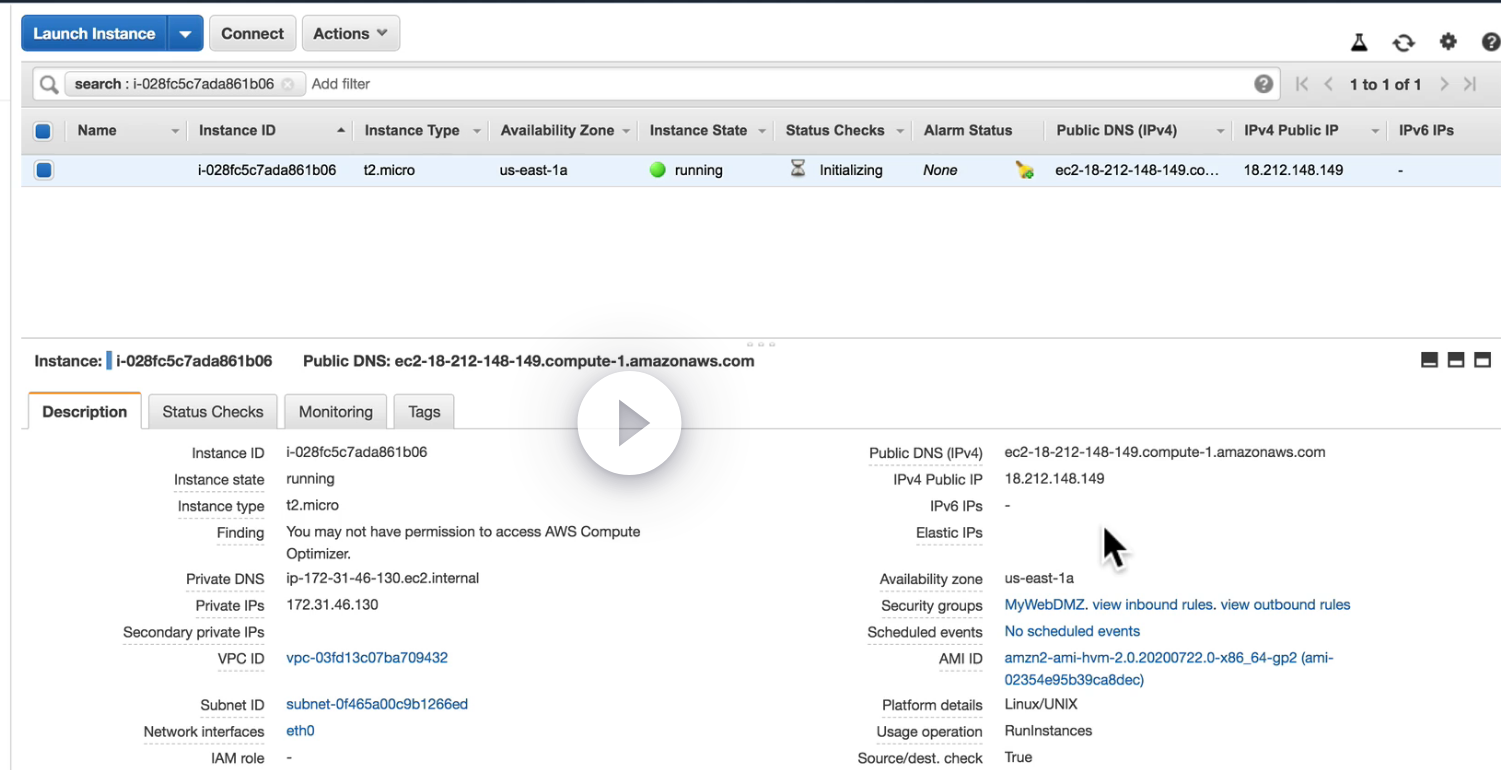Open settings gear icon
1501x770 pixels.
[1448, 42]
